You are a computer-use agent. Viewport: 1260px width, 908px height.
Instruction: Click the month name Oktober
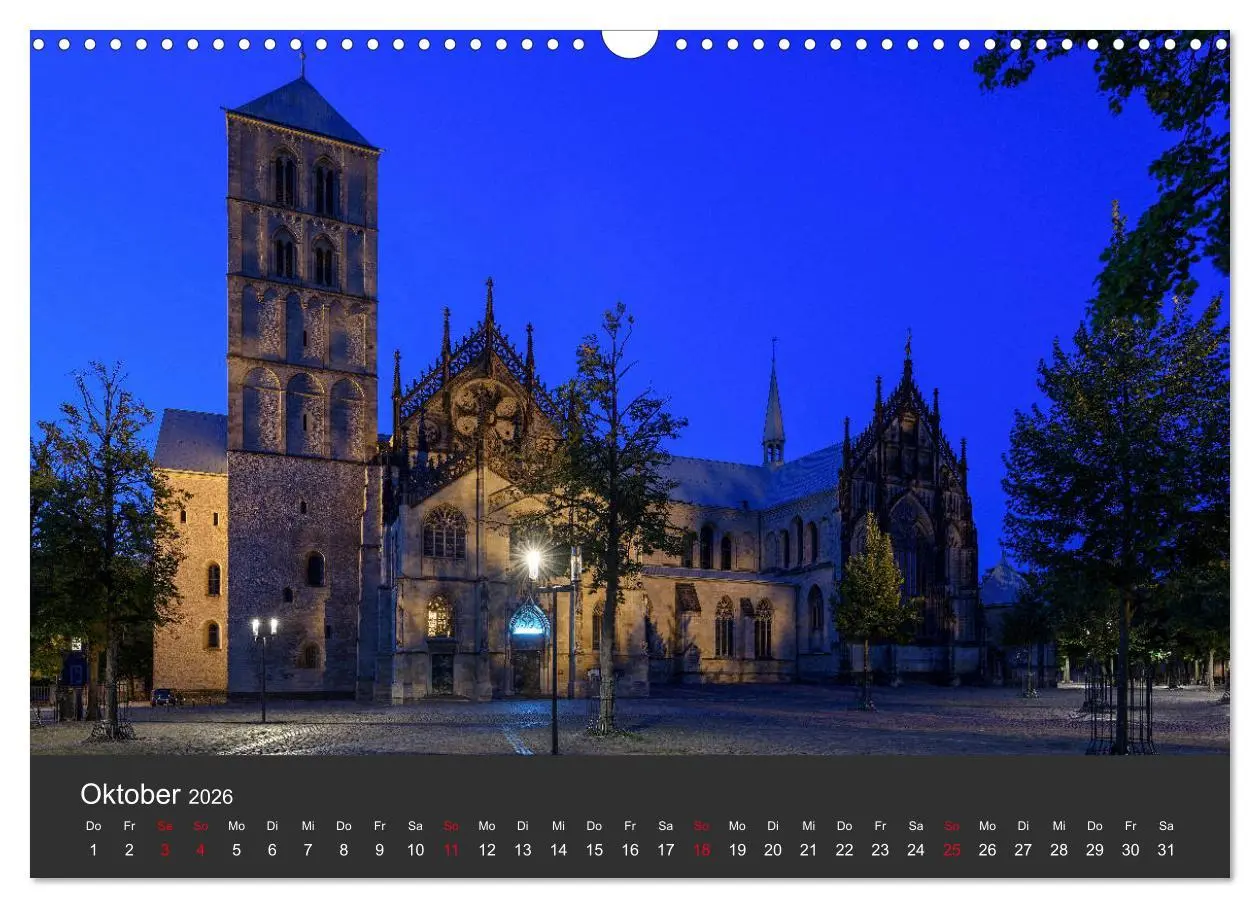(x=130, y=795)
